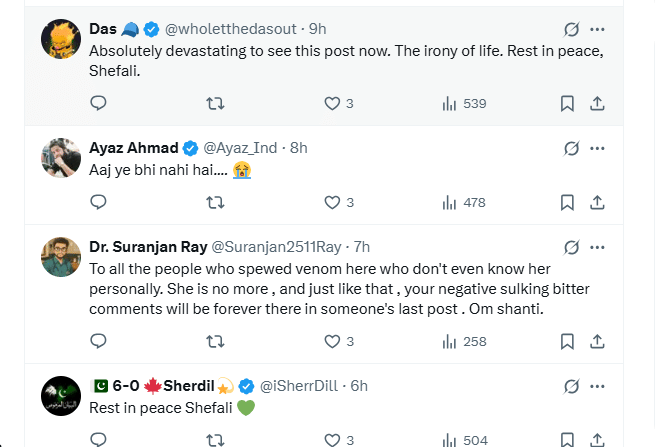Viewport: 655px width, 447px height.
Task: Open more options on Das's tweet
Action: (598, 29)
